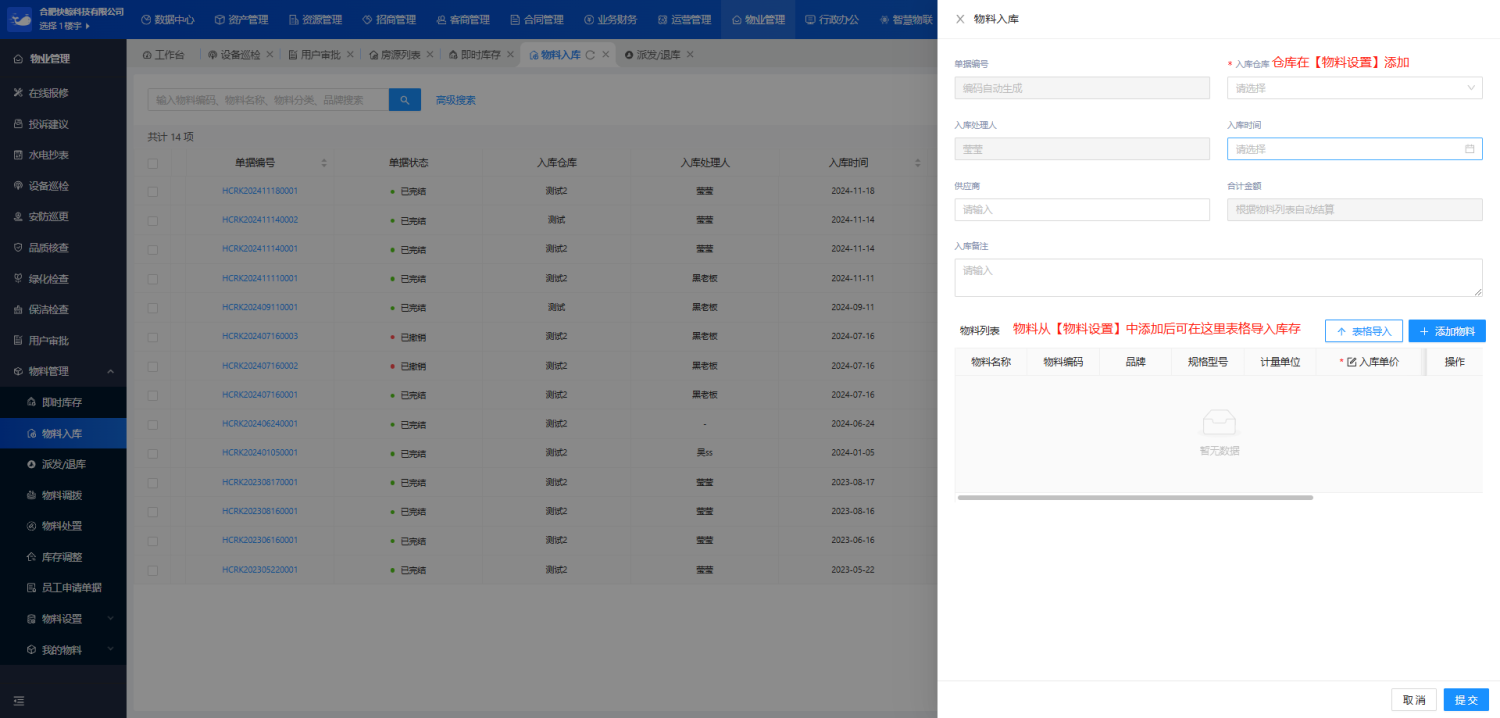Viewport: 1500px width, 718px height.
Task: Click the 取消 button
Action: click(1414, 700)
